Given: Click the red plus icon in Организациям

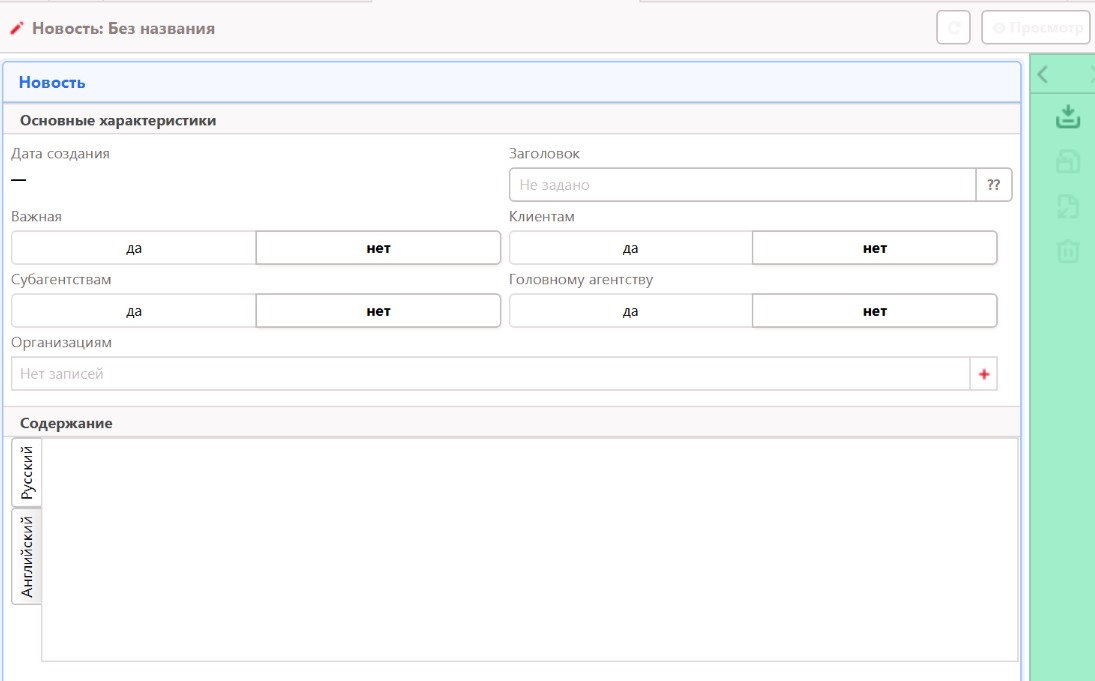Looking at the screenshot, I should pyautogui.click(x=984, y=374).
